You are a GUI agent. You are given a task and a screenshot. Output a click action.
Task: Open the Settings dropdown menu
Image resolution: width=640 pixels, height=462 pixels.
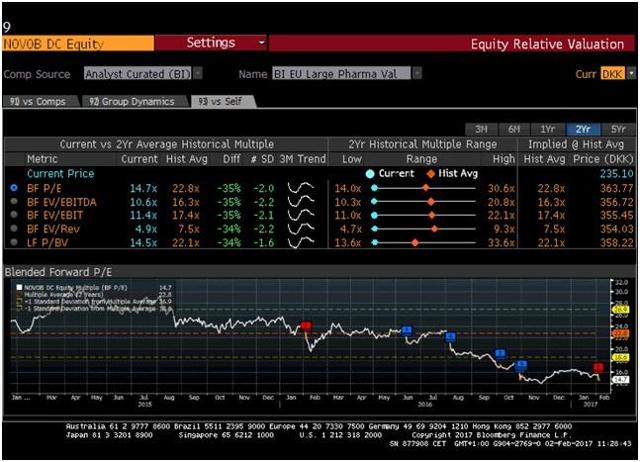(211, 43)
